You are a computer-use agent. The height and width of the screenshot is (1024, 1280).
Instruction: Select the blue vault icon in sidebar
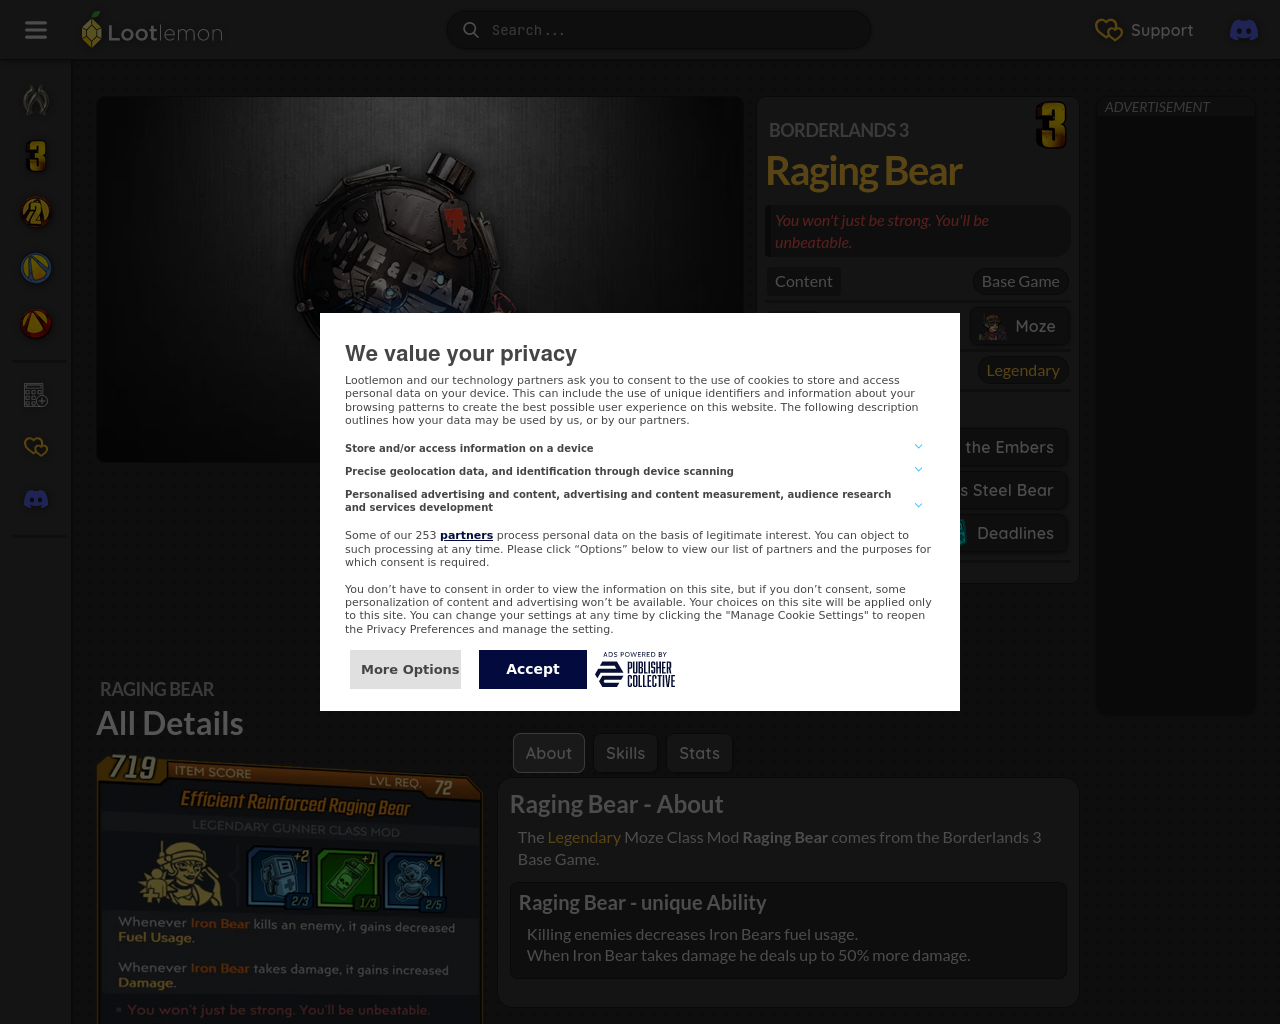[36, 268]
